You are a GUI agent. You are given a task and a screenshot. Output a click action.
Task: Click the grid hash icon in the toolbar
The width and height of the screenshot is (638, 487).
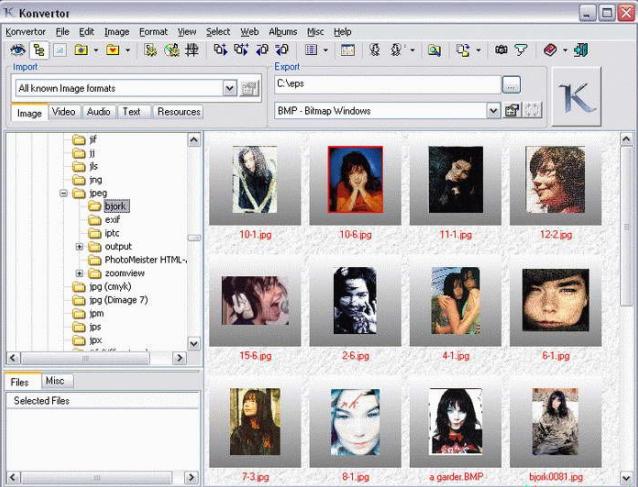(x=191, y=50)
